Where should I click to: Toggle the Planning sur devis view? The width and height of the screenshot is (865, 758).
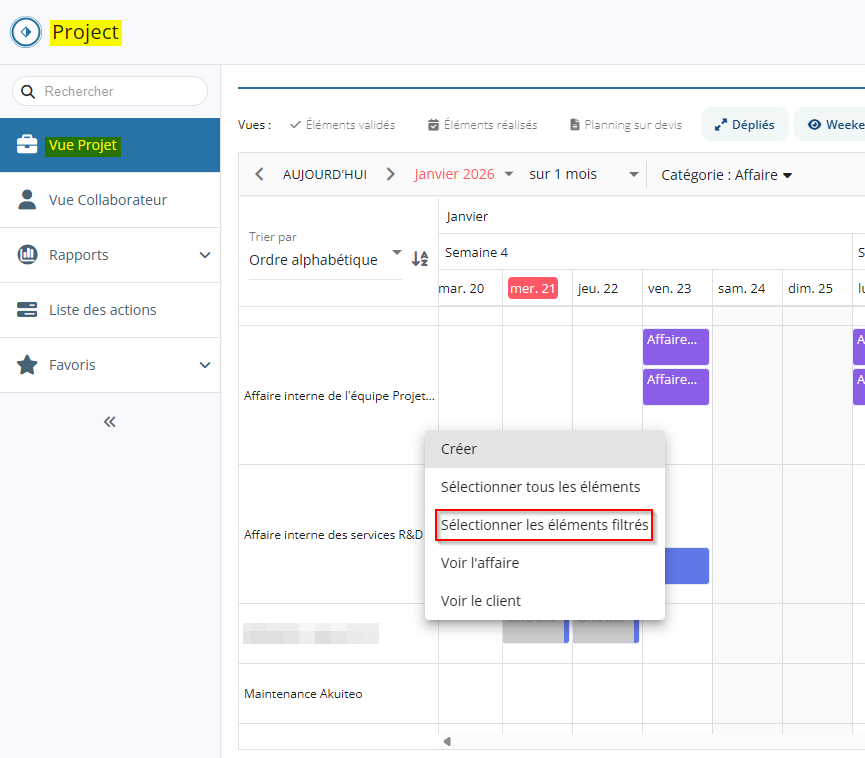[626, 125]
